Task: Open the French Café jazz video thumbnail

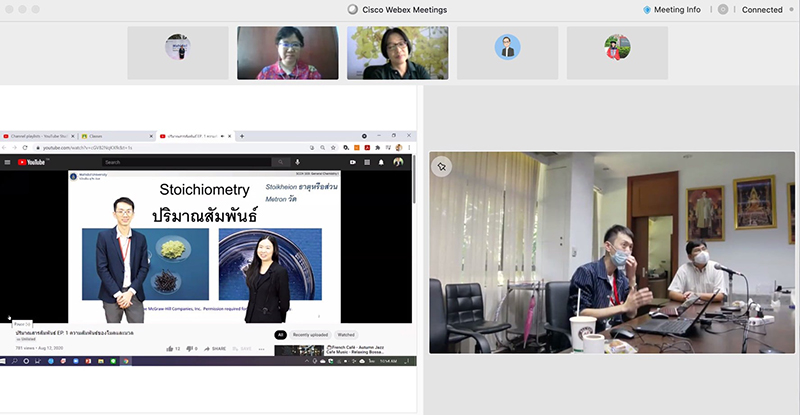Action: pyautogui.click(x=298, y=350)
